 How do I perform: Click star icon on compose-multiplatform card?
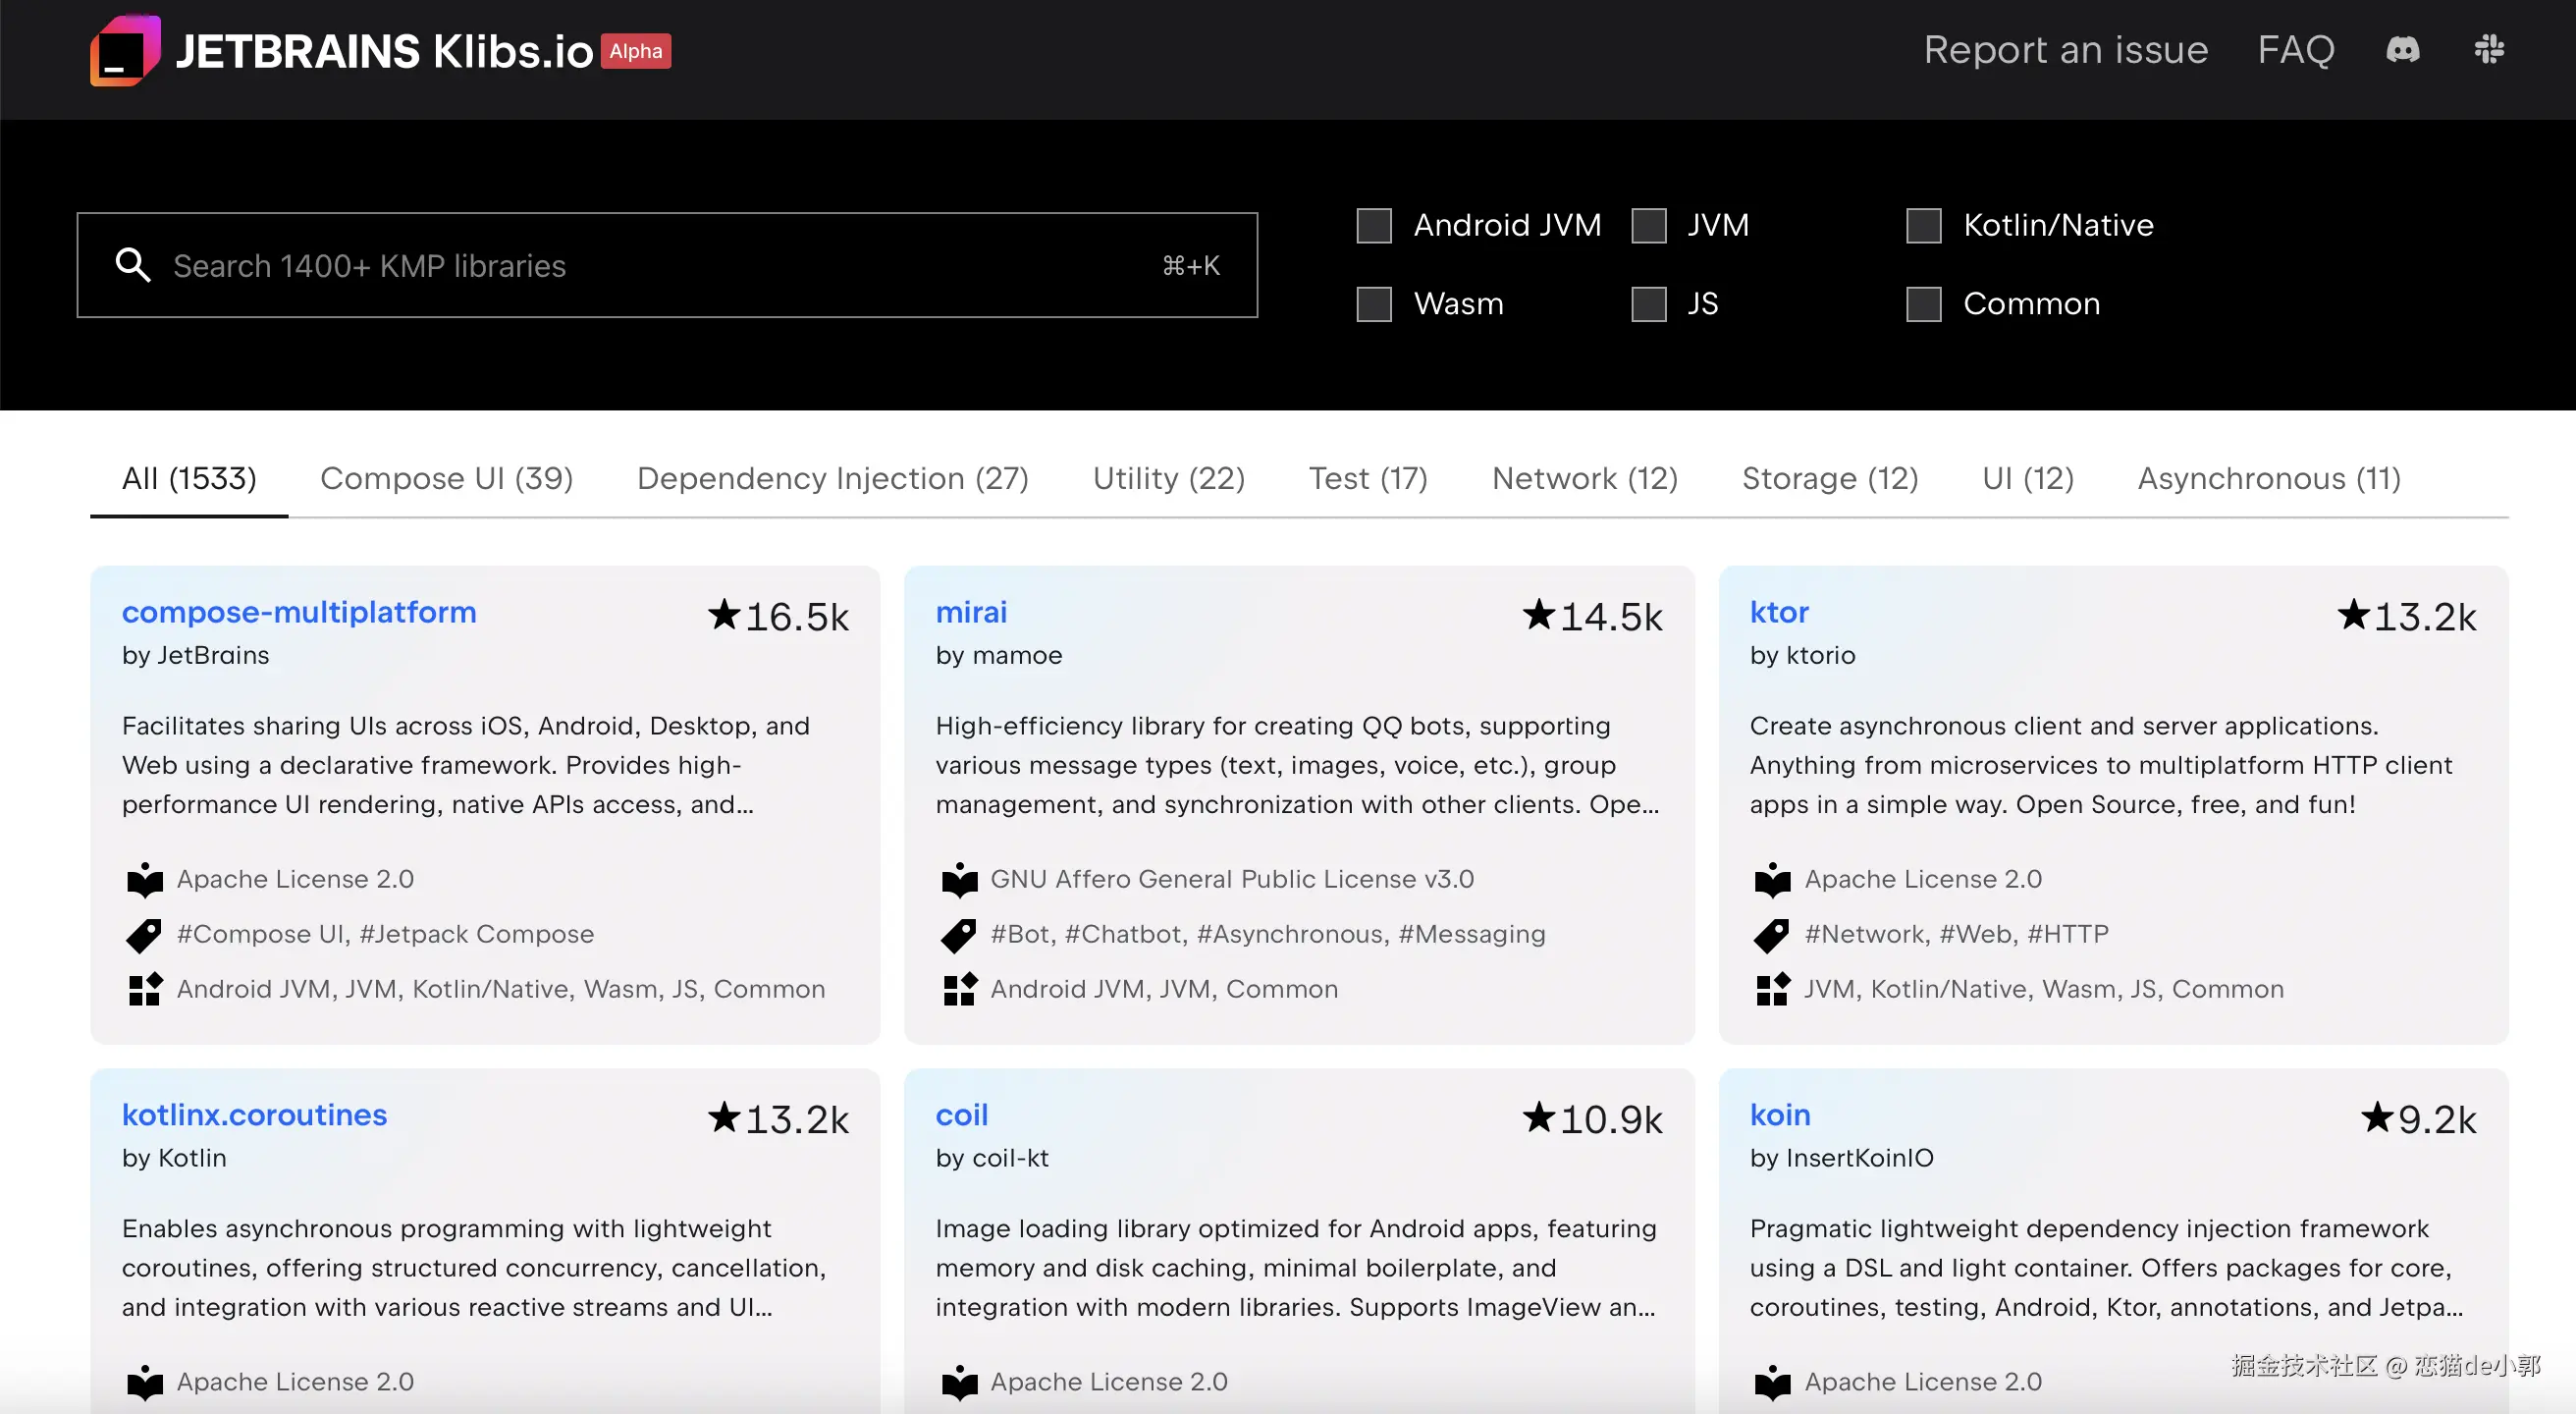click(x=724, y=614)
